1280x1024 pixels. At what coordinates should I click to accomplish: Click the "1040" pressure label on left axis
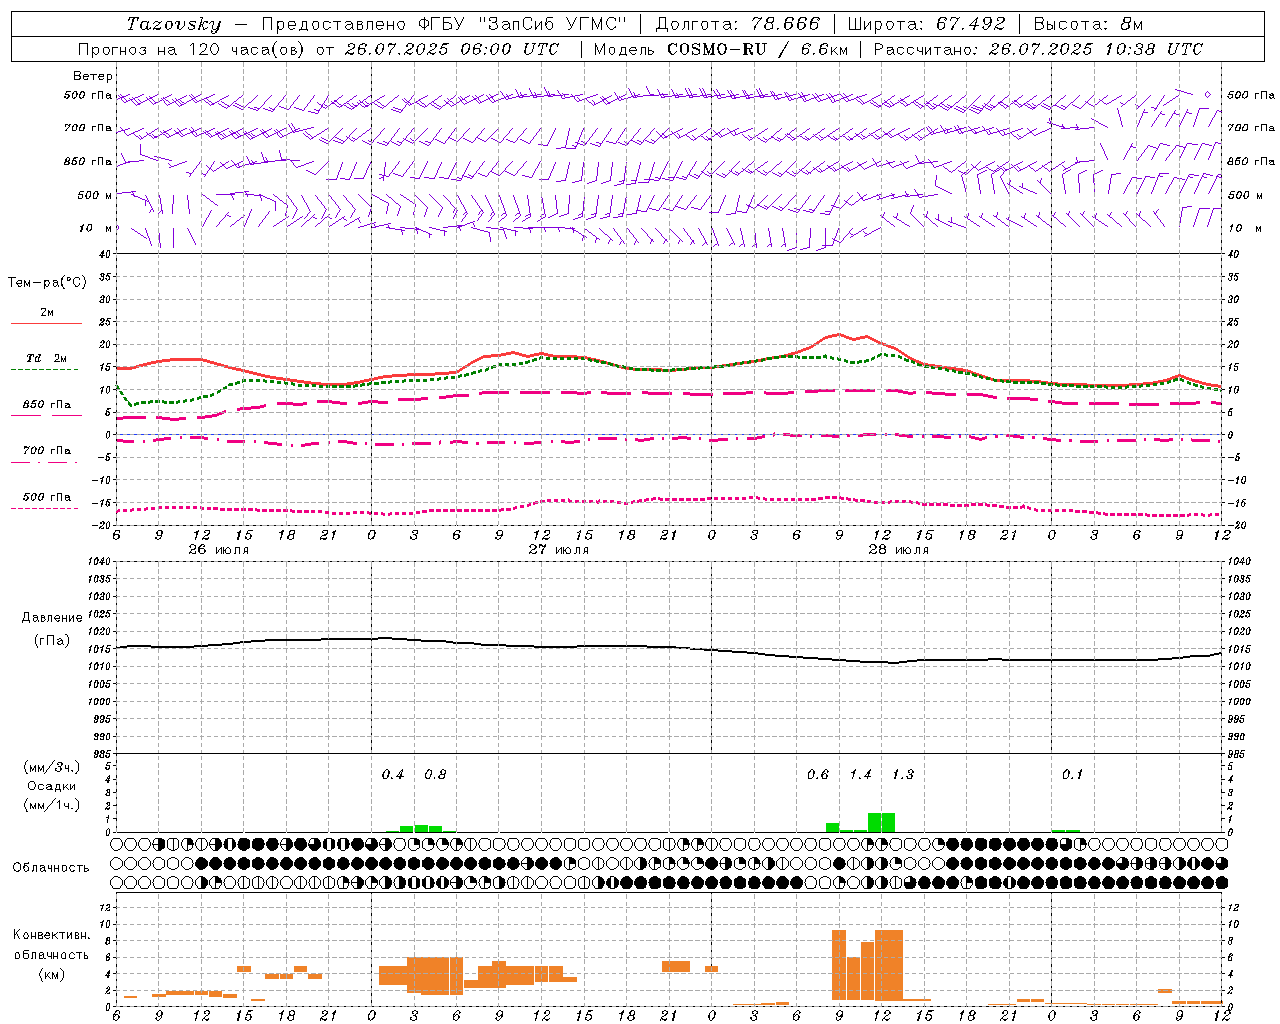(100, 562)
